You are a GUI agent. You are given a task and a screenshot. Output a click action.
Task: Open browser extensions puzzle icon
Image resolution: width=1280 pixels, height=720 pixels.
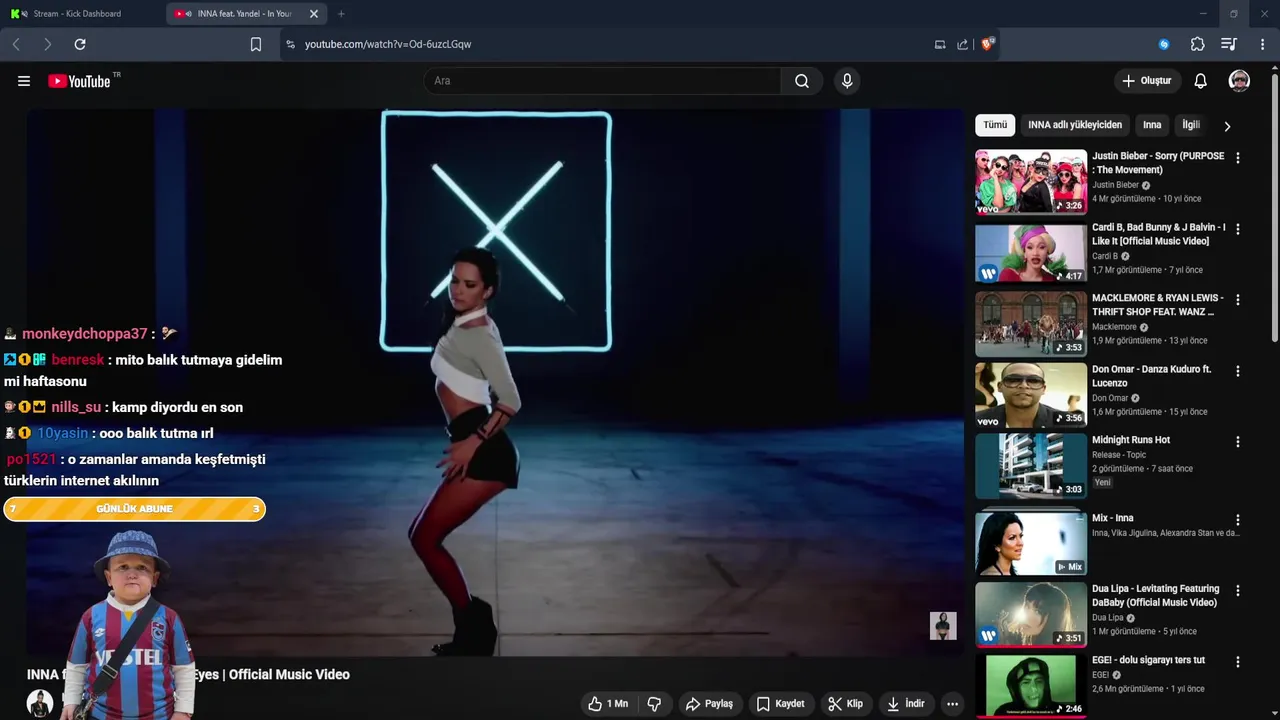[x=1197, y=44]
